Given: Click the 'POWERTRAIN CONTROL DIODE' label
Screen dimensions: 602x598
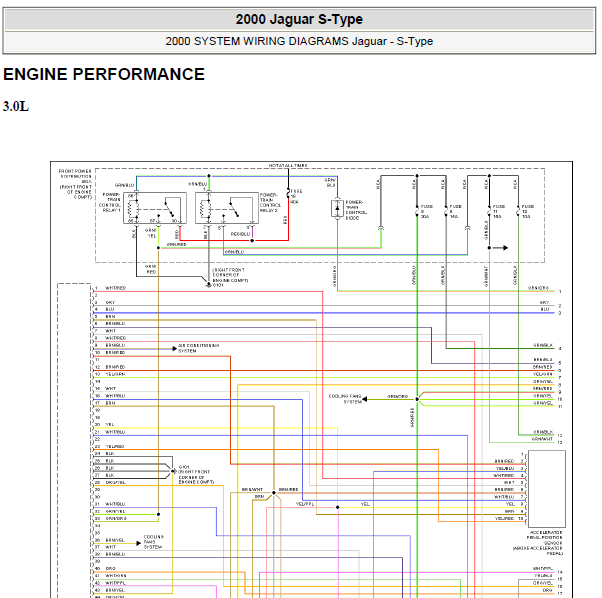Looking at the screenshot, I should (356, 210).
